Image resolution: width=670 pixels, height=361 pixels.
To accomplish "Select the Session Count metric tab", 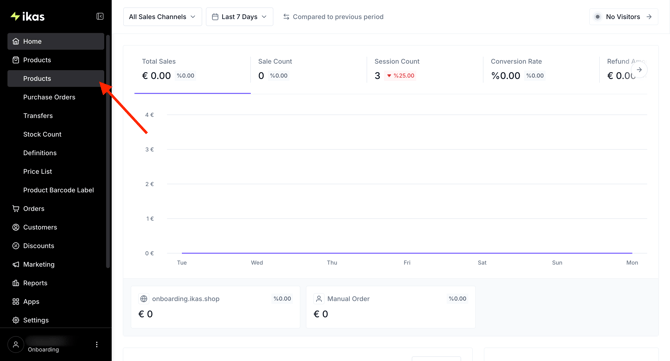I will click(x=425, y=70).
